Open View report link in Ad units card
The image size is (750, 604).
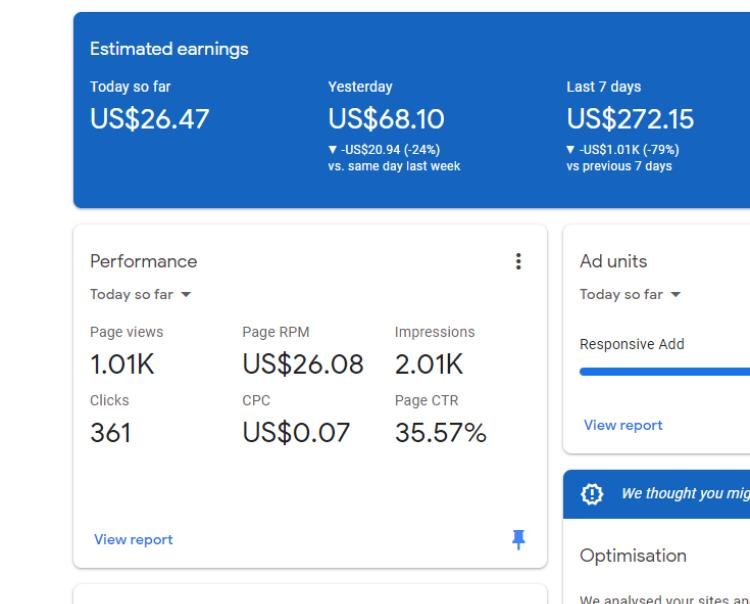click(x=623, y=425)
